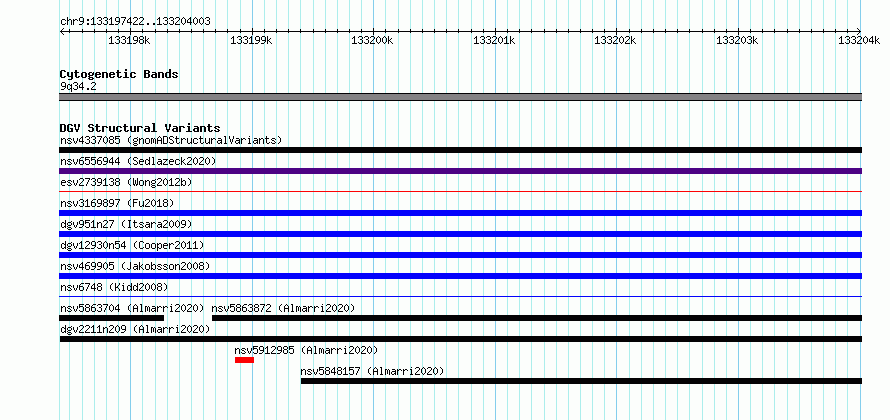Click the small red nsv5912985 bar
The width and height of the screenshot is (890, 420).
(x=245, y=360)
